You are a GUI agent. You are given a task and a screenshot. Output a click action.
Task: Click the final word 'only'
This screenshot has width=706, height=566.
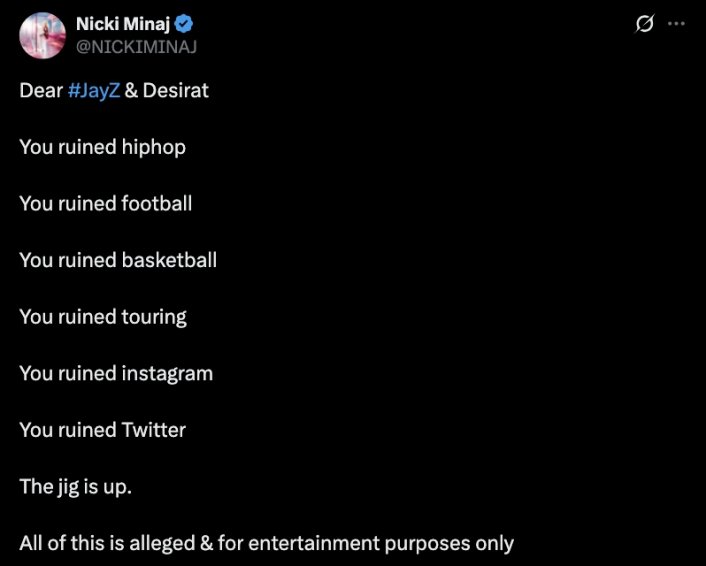pos(494,543)
